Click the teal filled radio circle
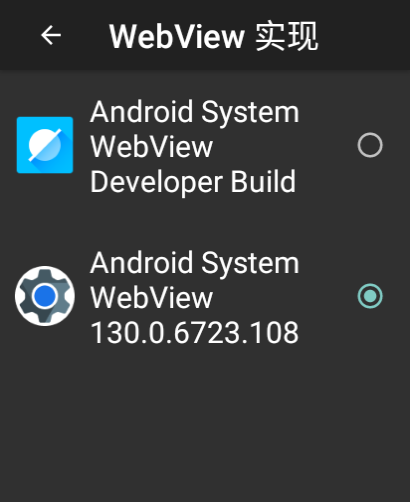 370,296
